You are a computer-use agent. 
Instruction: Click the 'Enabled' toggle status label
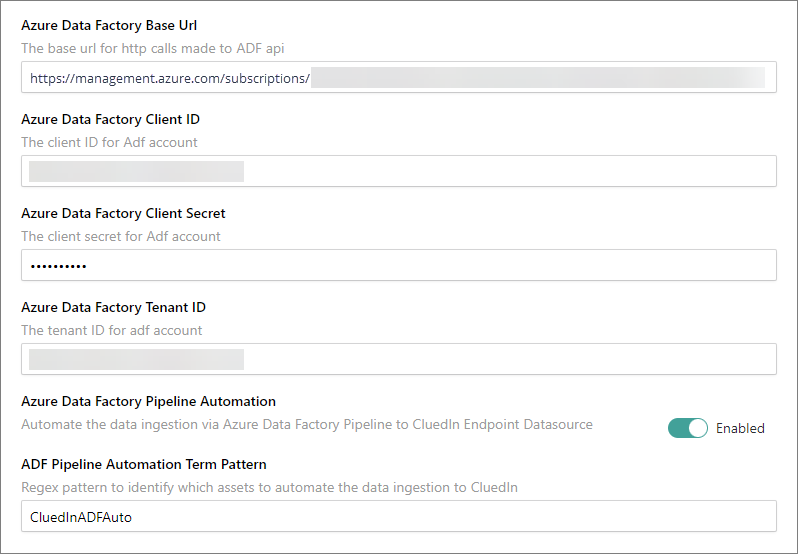pyautogui.click(x=740, y=428)
